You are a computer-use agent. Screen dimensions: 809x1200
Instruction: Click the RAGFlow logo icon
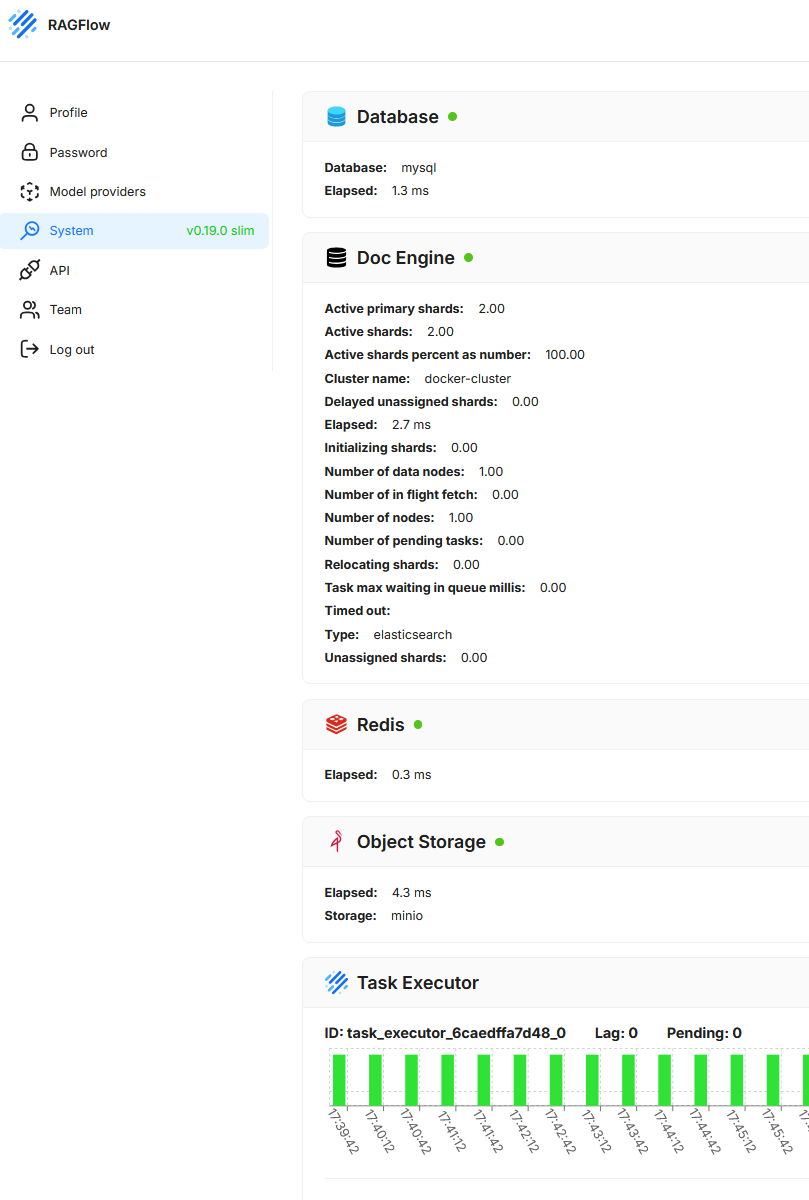(23, 25)
